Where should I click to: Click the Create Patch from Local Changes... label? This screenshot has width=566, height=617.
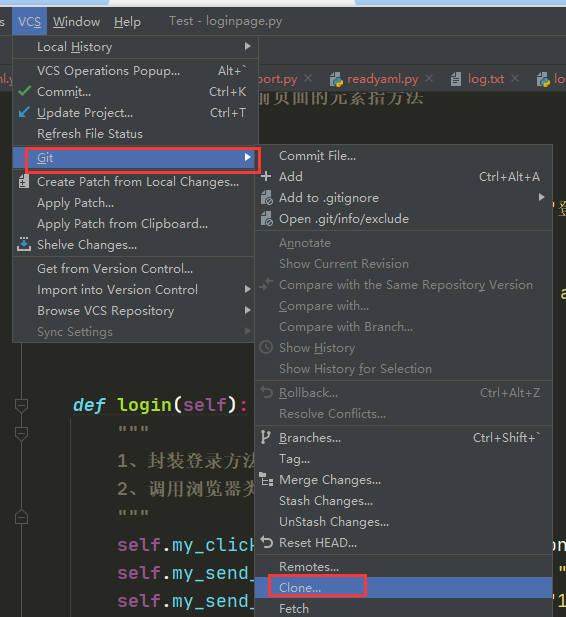[x=138, y=182]
